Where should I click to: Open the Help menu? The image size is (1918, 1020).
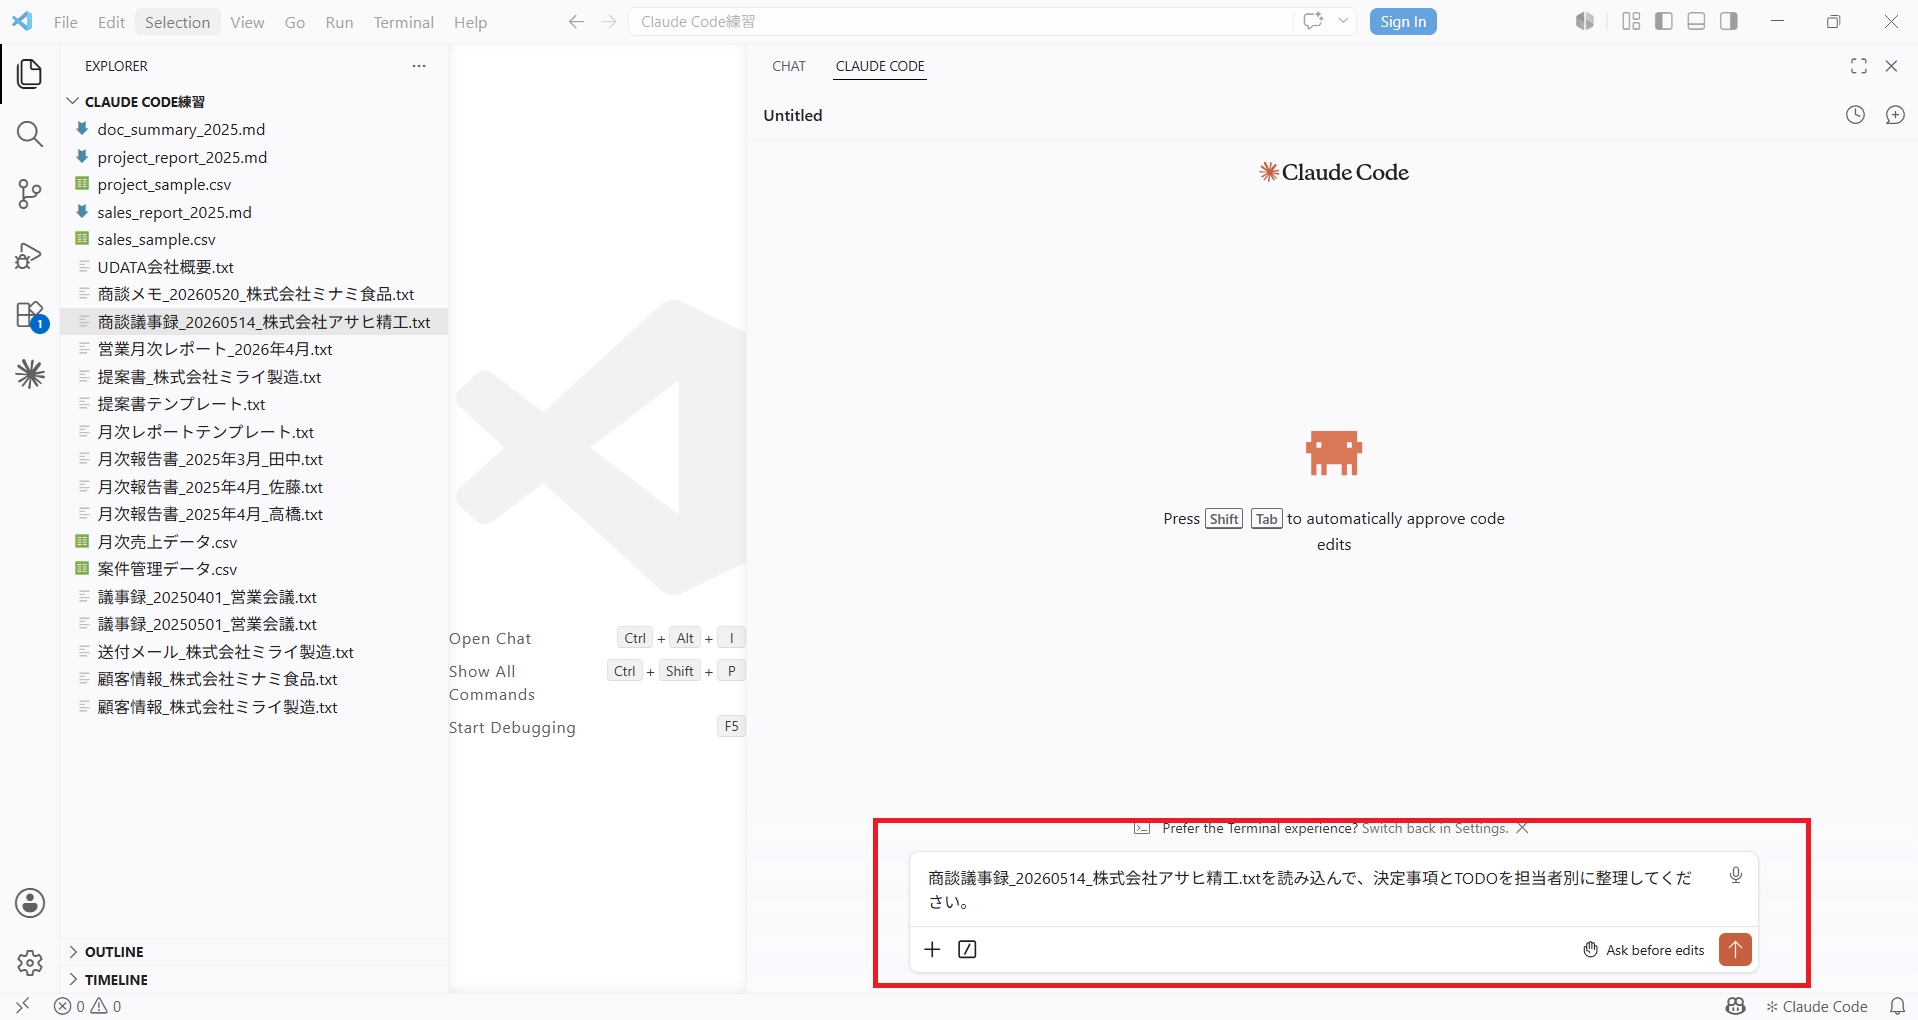tap(470, 22)
